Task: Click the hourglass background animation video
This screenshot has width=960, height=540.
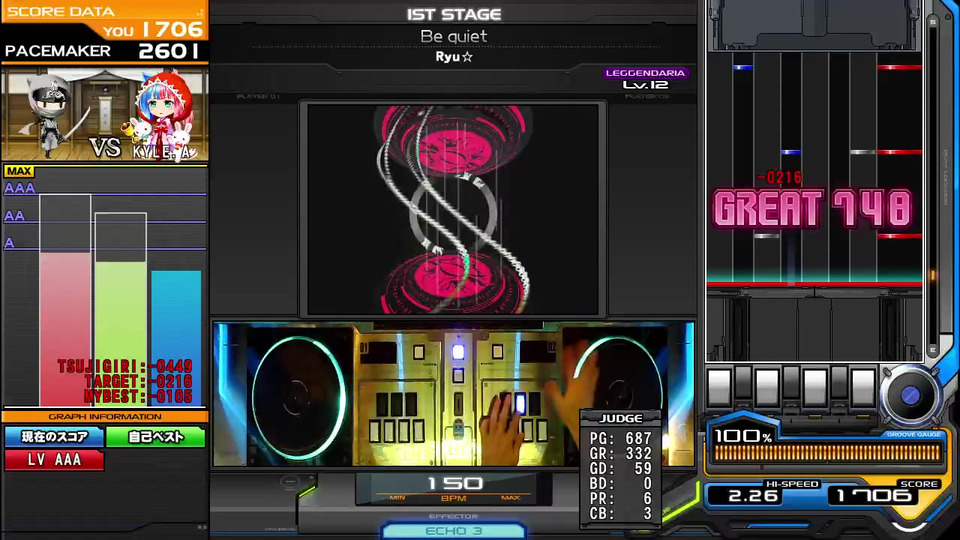Action: click(x=453, y=209)
